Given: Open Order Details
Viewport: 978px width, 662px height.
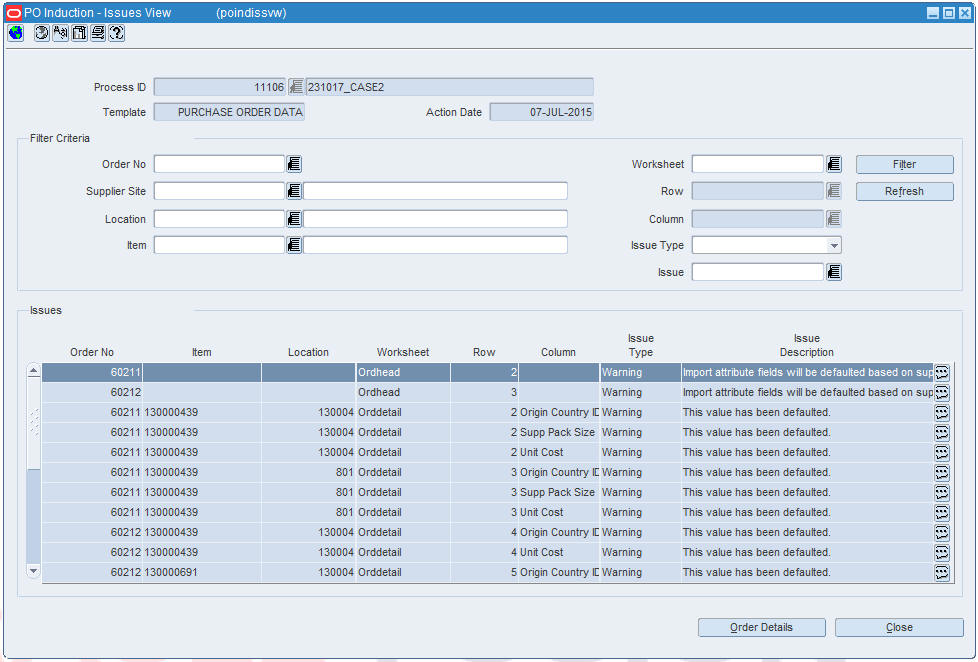Looking at the screenshot, I should (762, 627).
